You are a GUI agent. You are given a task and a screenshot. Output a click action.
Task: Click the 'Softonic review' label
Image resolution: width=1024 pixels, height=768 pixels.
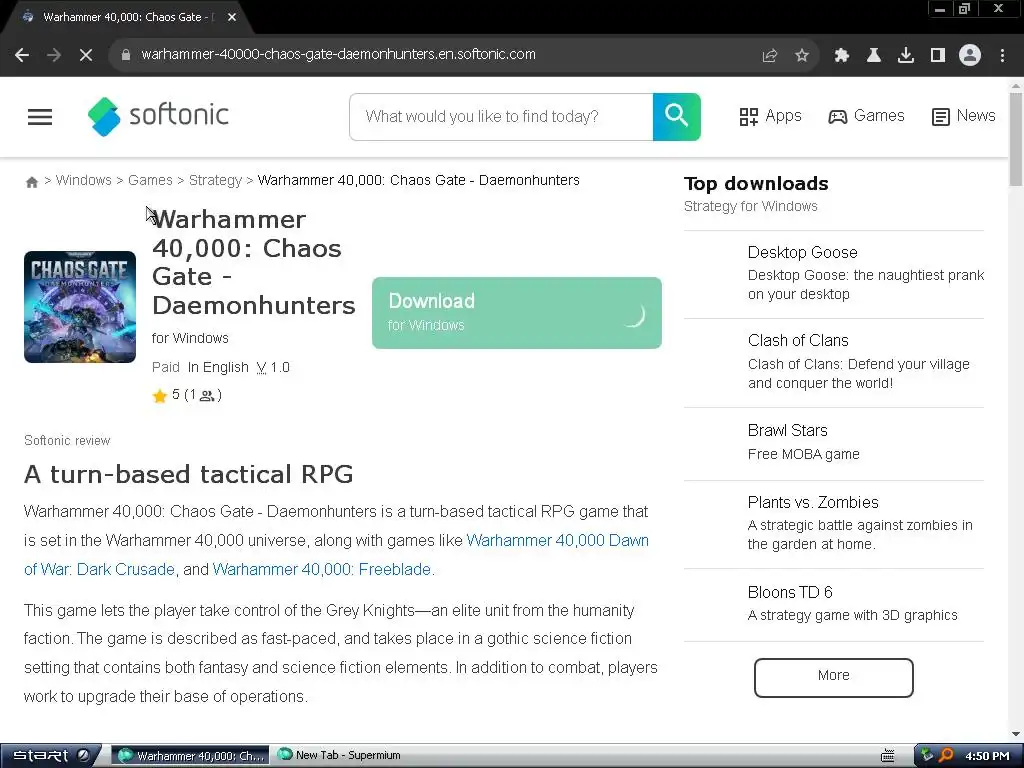(67, 441)
